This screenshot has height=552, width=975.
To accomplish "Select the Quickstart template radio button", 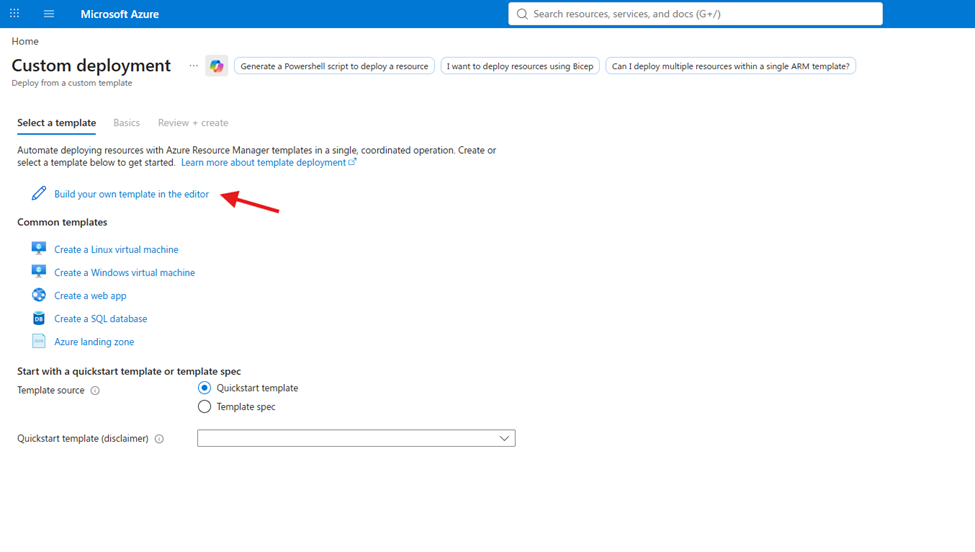I will [204, 388].
